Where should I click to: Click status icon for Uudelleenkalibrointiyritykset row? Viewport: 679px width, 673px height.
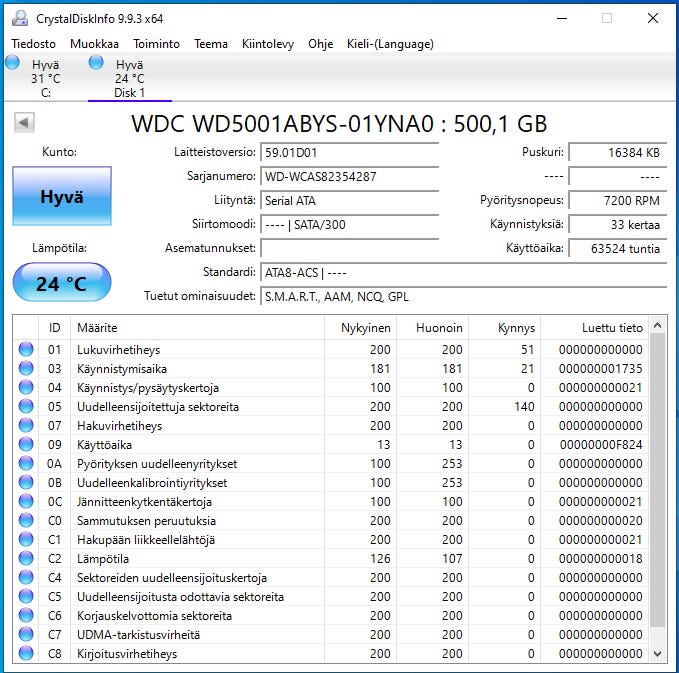pyautogui.click(x=26, y=482)
